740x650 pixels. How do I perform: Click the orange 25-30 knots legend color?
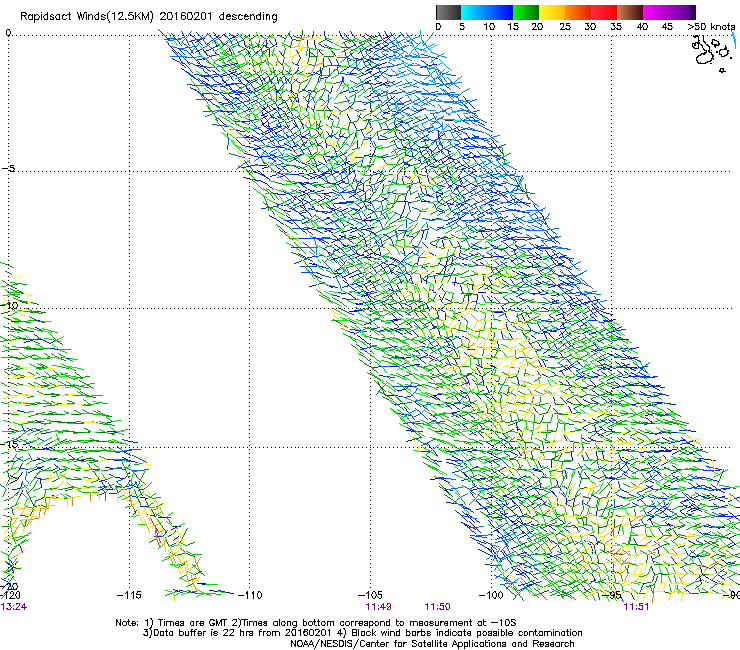(578, 12)
